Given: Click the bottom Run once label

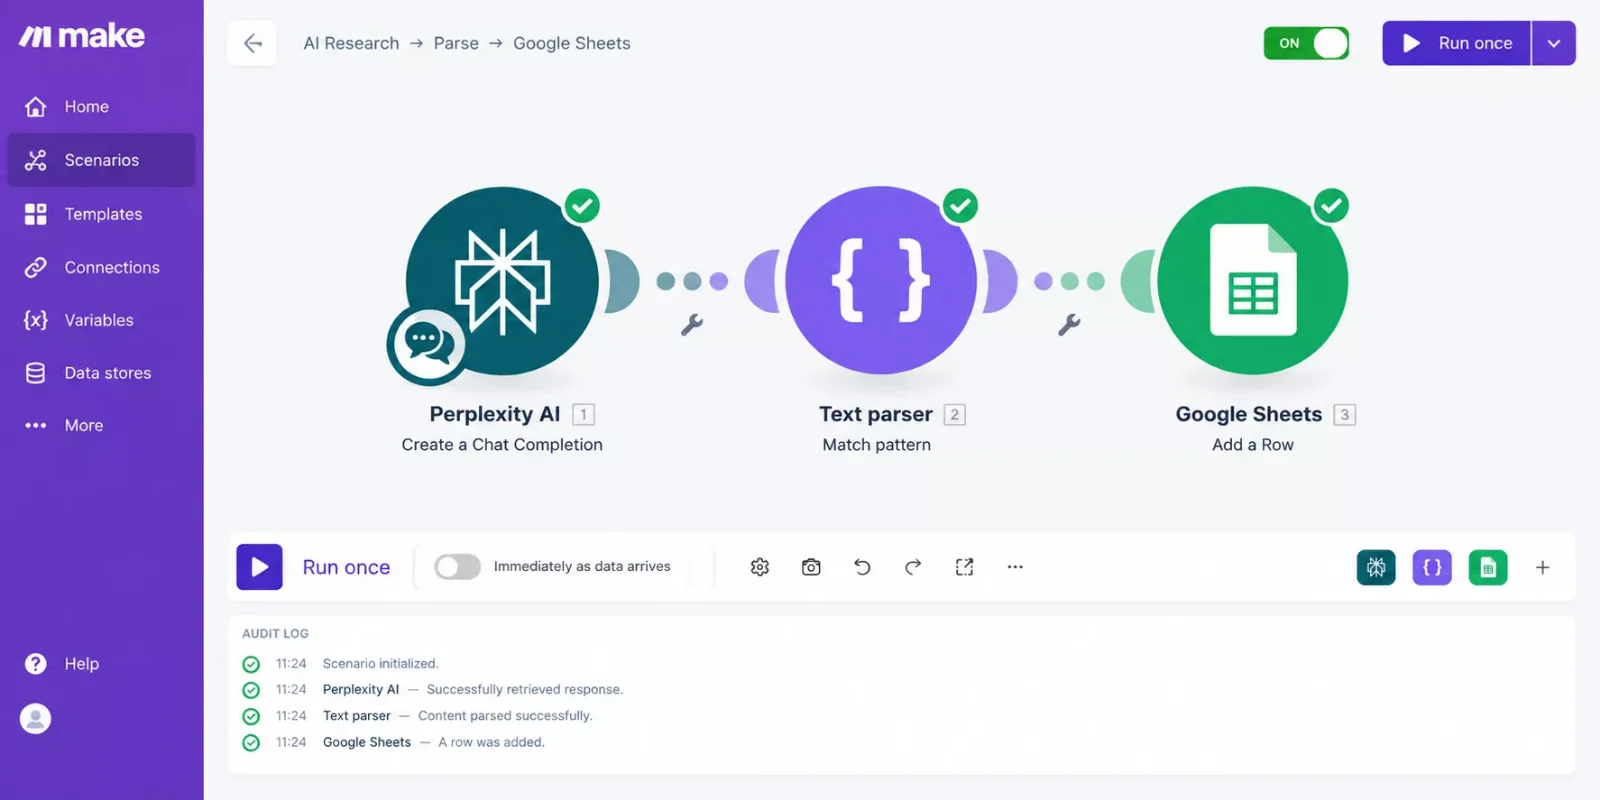Looking at the screenshot, I should click(x=346, y=567).
